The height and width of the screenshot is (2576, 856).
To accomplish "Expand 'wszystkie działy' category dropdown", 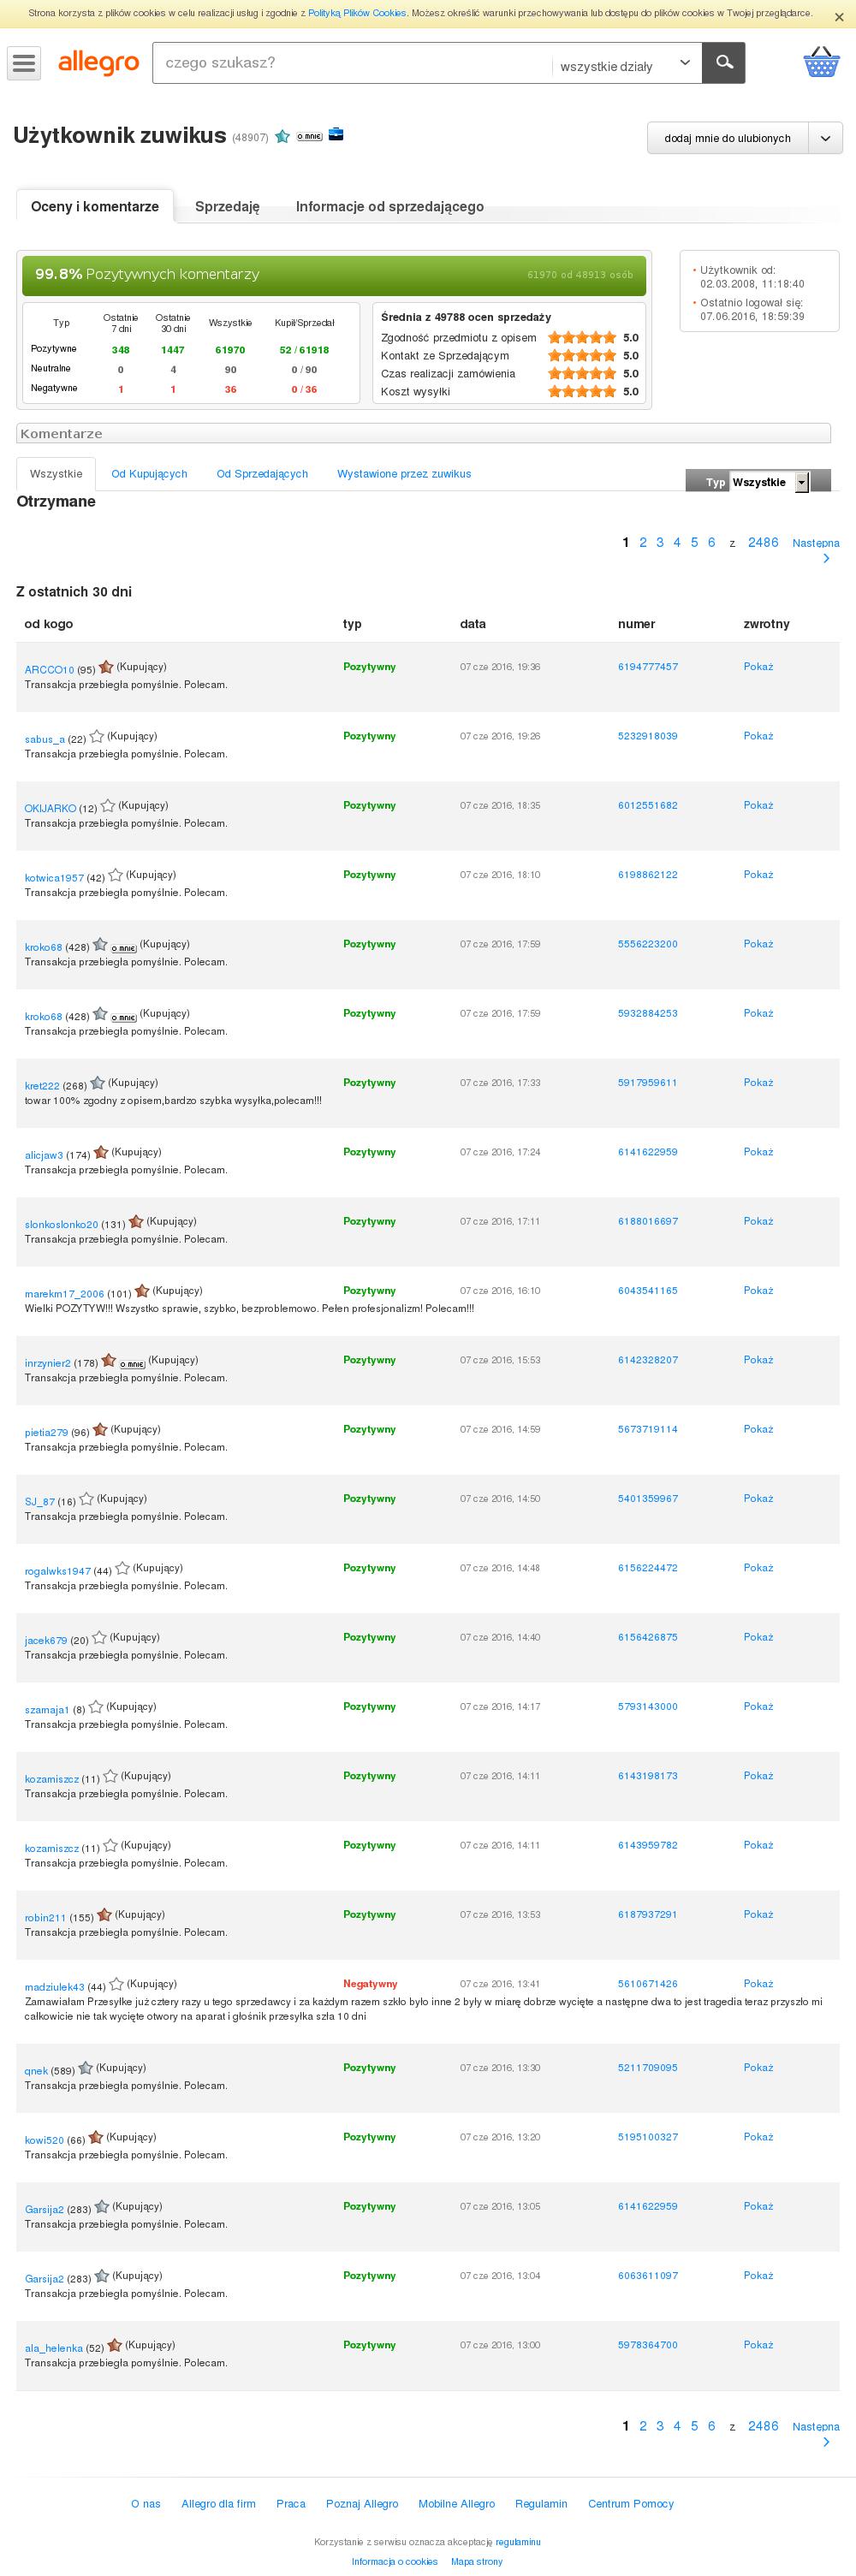I will tap(625, 66).
